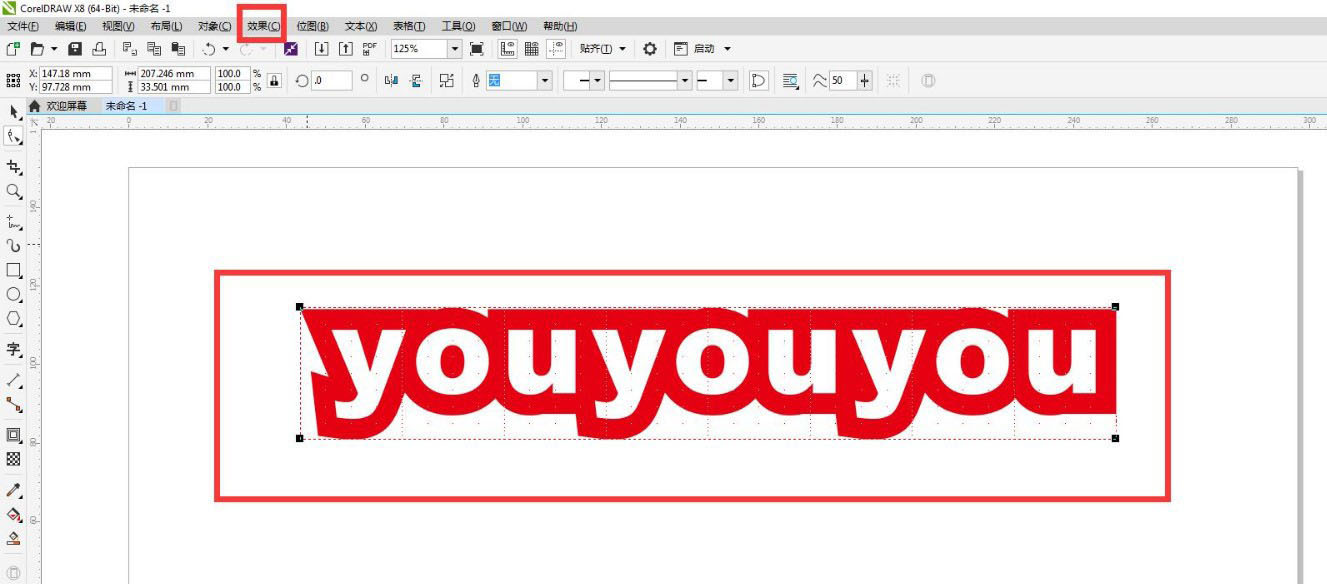Viewport: 1327px width, 584px height.
Task: Click the Publish to PDF icon
Action: (x=369, y=49)
